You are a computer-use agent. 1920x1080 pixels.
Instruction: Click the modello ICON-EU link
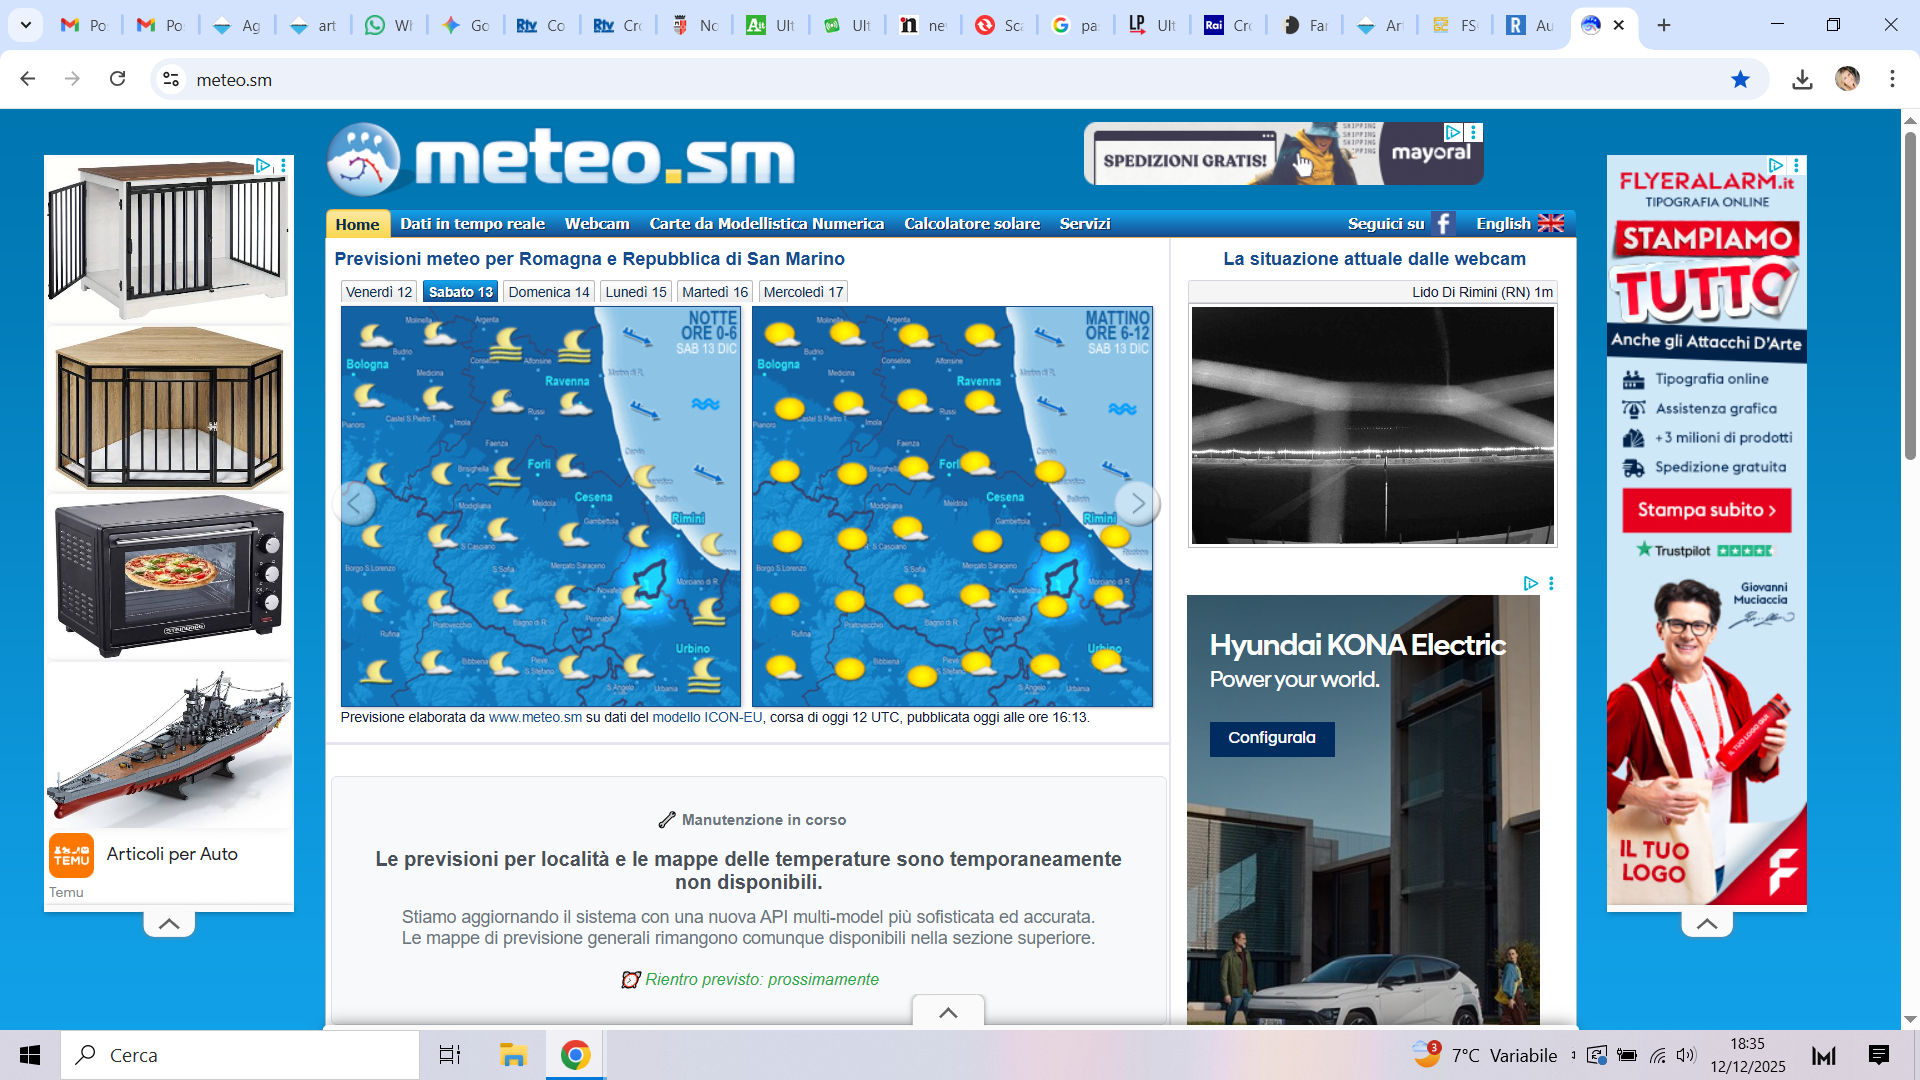click(x=707, y=718)
